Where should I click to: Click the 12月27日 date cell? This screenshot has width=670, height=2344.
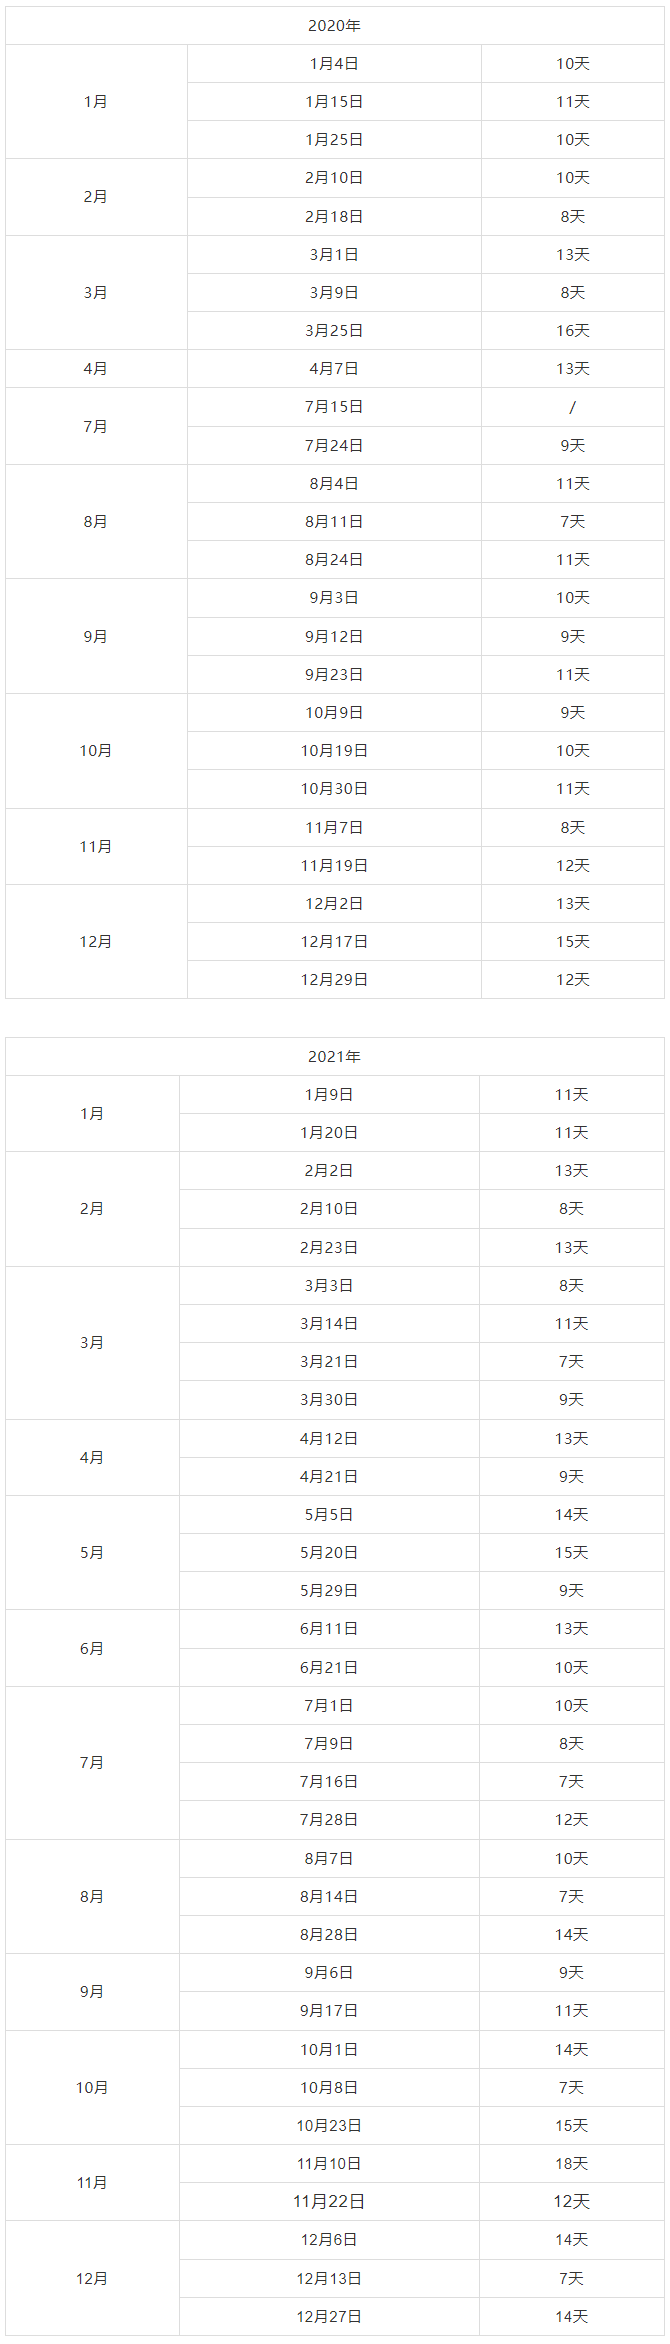coord(329,2317)
